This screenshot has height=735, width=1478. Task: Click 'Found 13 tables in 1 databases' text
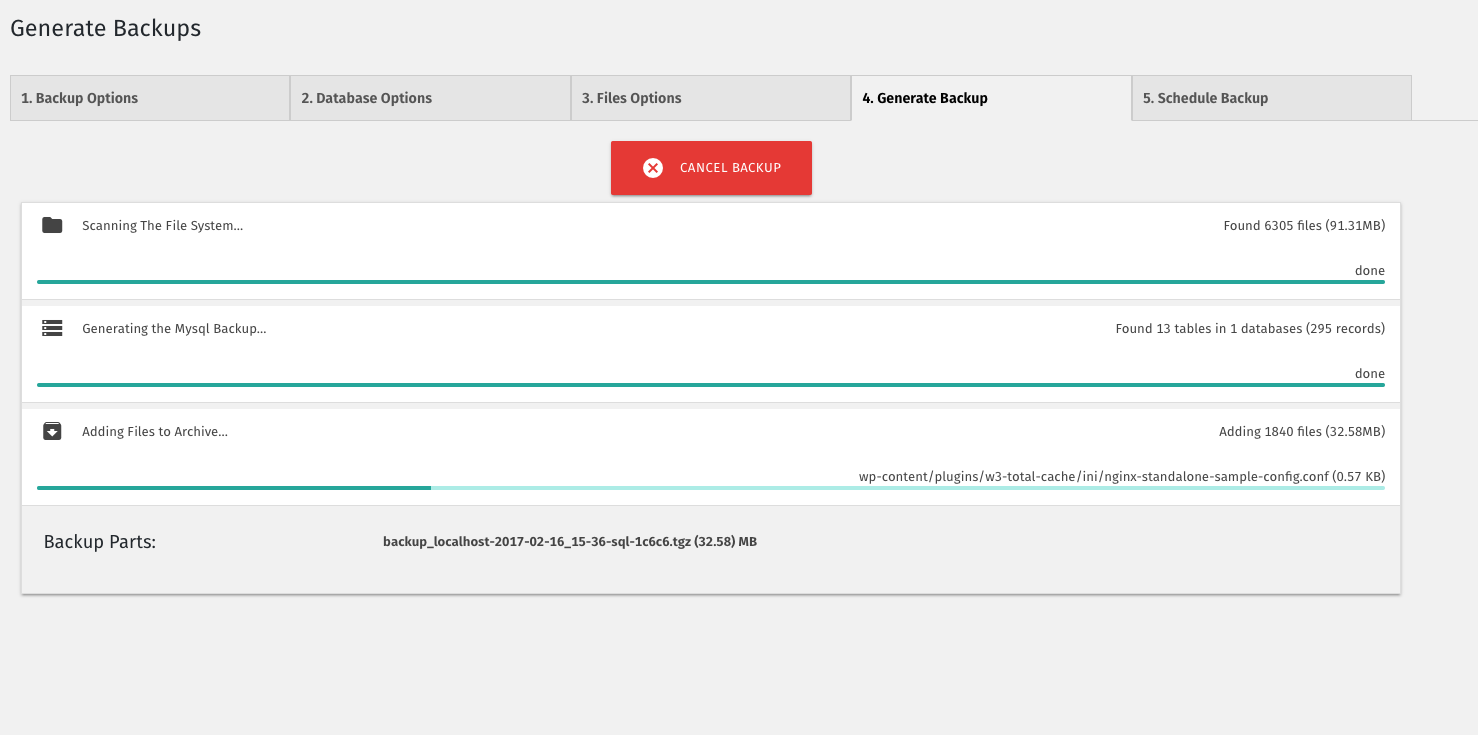[x=1250, y=329]
